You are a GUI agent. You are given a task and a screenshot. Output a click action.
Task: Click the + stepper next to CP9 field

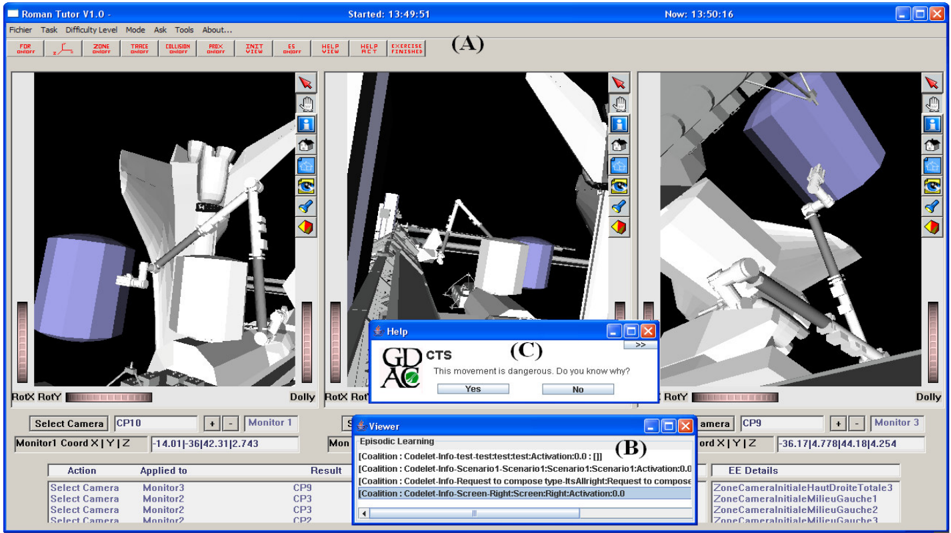[838, 423]
